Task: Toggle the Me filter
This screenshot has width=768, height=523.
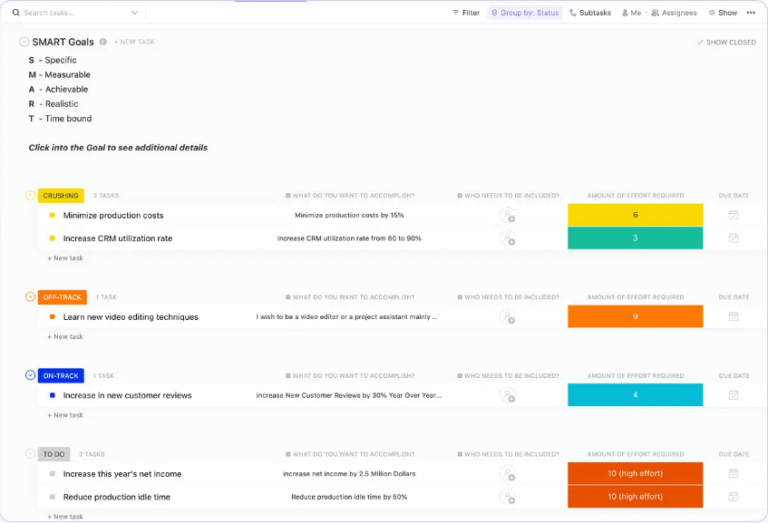Action: (x=631, y=13)
